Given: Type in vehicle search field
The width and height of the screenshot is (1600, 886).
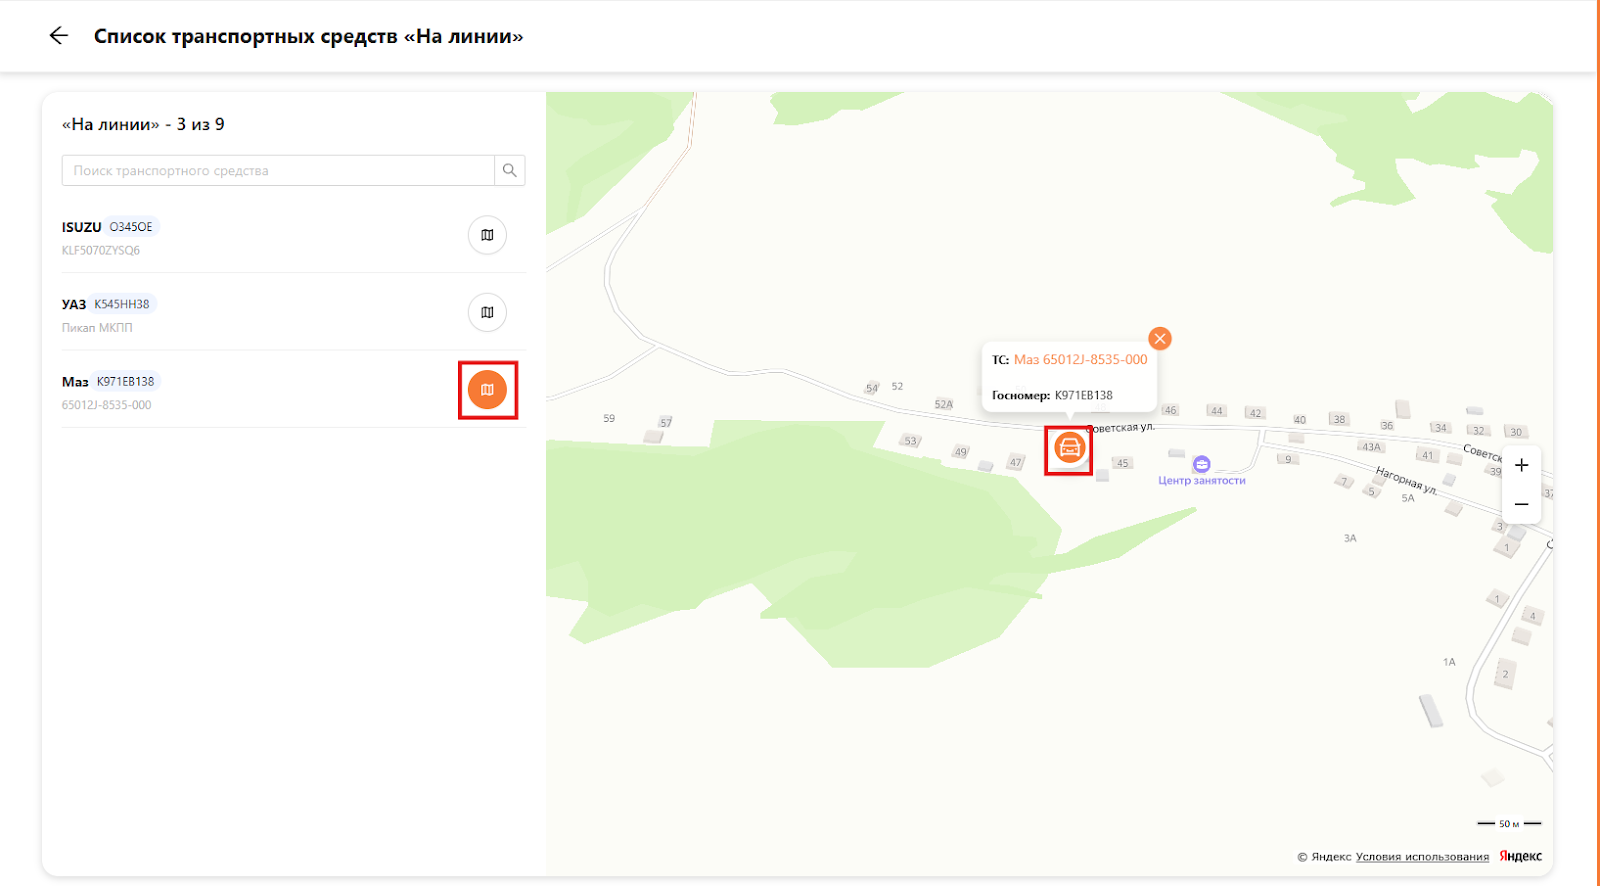Looking at the screenshot, I should (x=278, y=170).
